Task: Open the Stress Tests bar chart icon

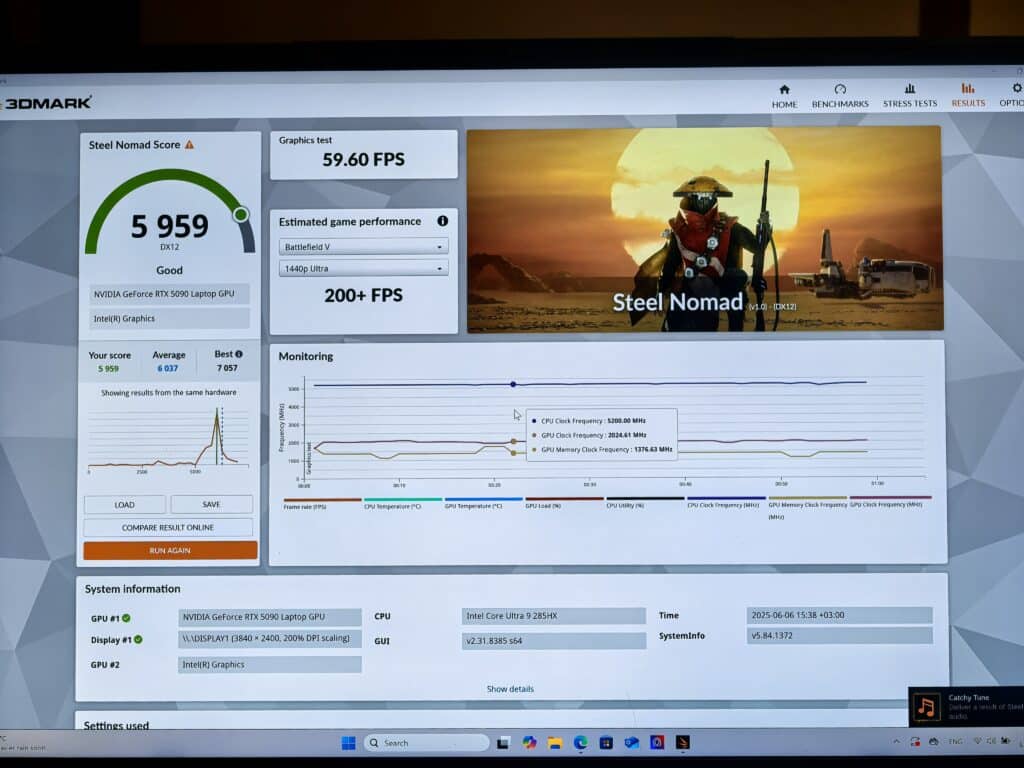Action: click(910, 88)
